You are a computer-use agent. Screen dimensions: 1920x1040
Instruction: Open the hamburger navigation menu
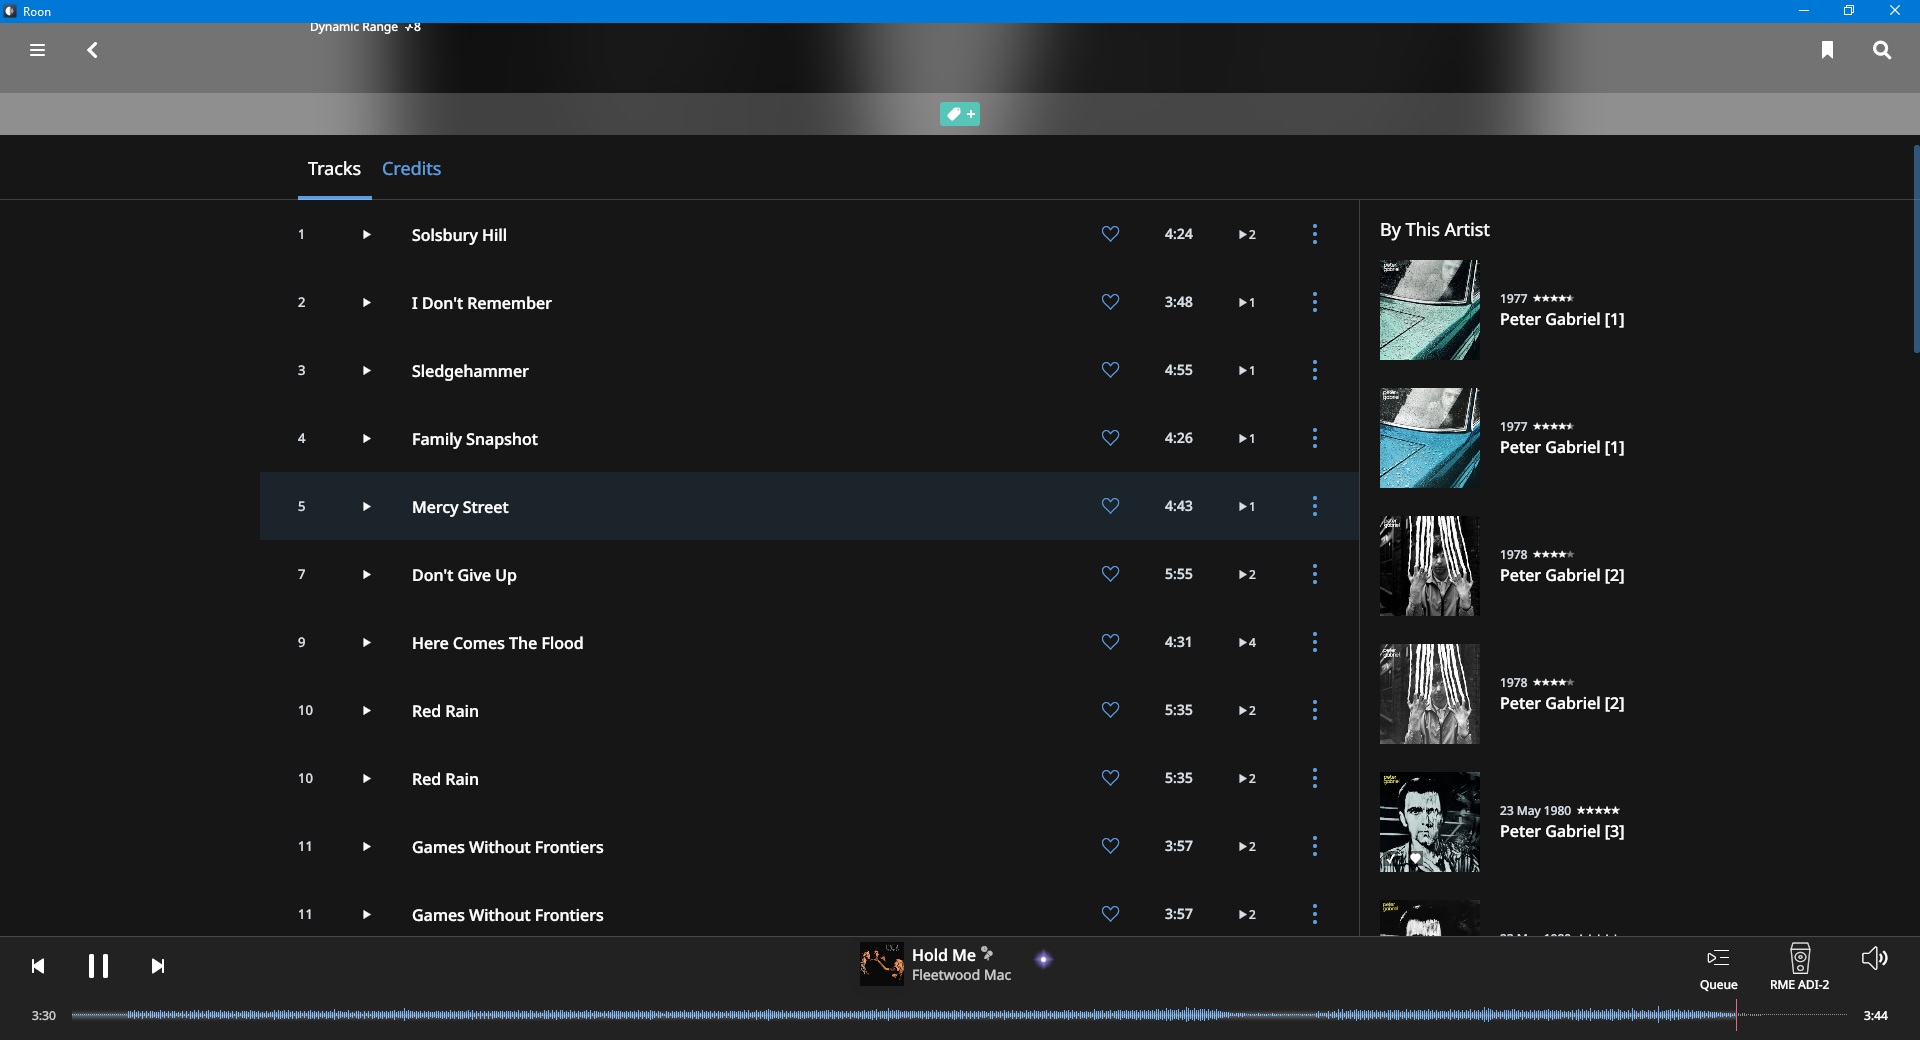pos(37,50)
